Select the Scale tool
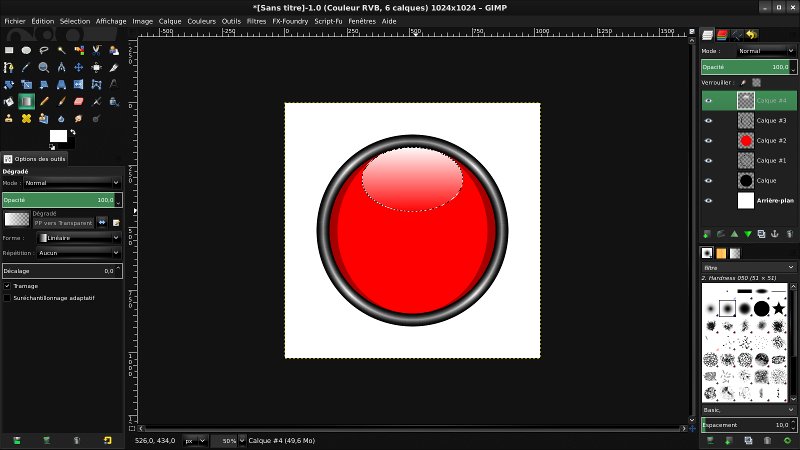 click(27, 85)
